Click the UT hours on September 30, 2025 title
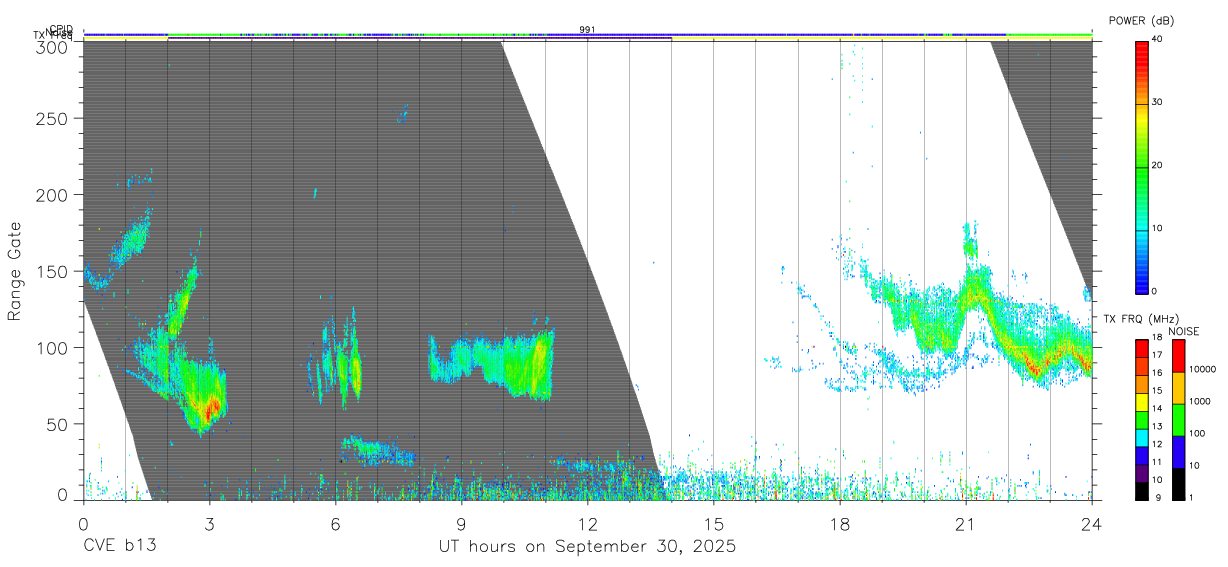The image size is (1228, 567). click(x=587, y=548)
